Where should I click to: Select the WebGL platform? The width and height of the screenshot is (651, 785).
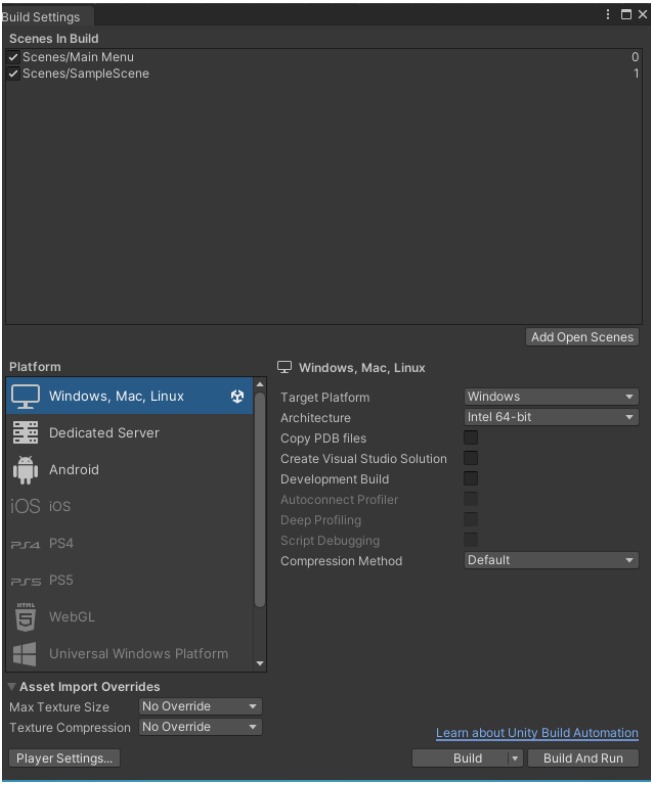[129, 617]
